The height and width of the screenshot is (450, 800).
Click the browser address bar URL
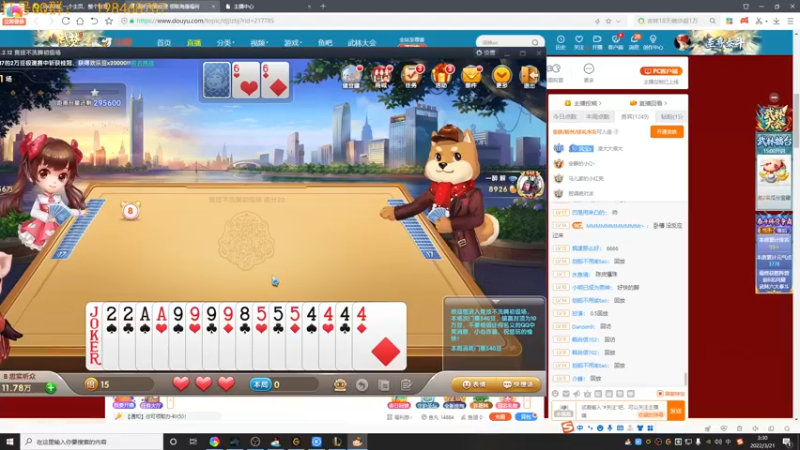[205, 21]
